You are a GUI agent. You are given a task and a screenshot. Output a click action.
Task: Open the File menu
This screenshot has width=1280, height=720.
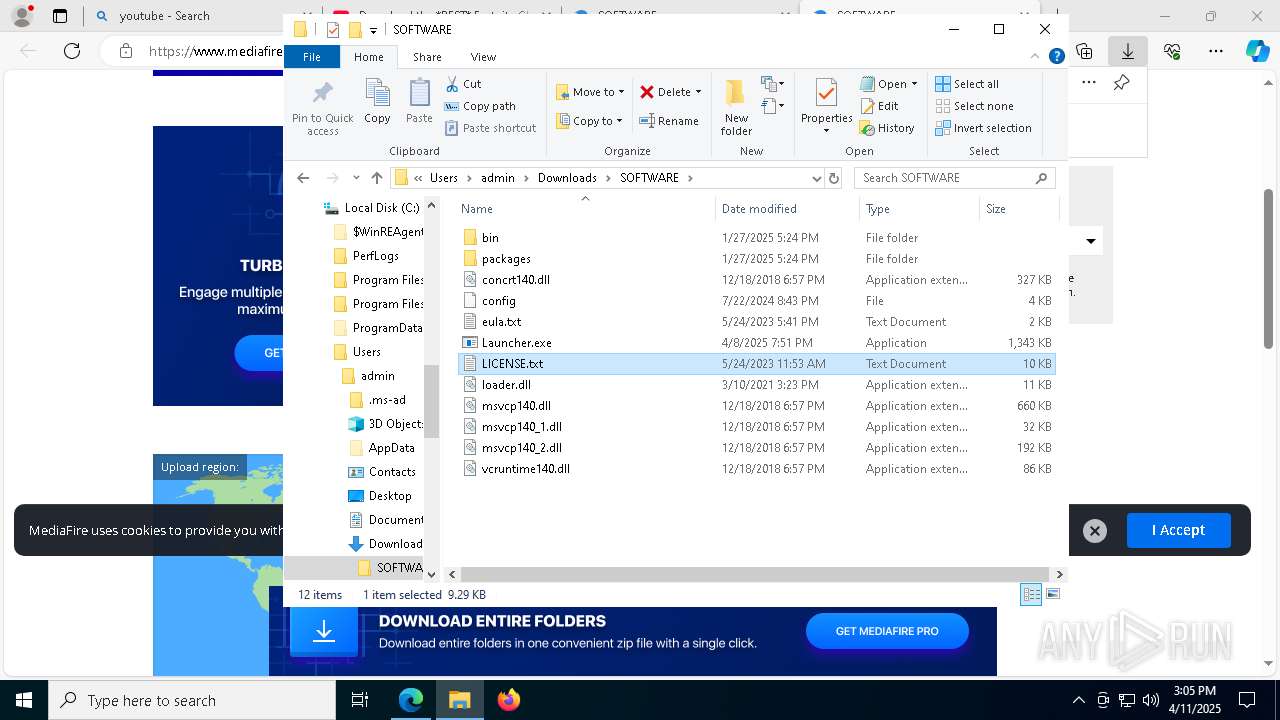(312, 57)
